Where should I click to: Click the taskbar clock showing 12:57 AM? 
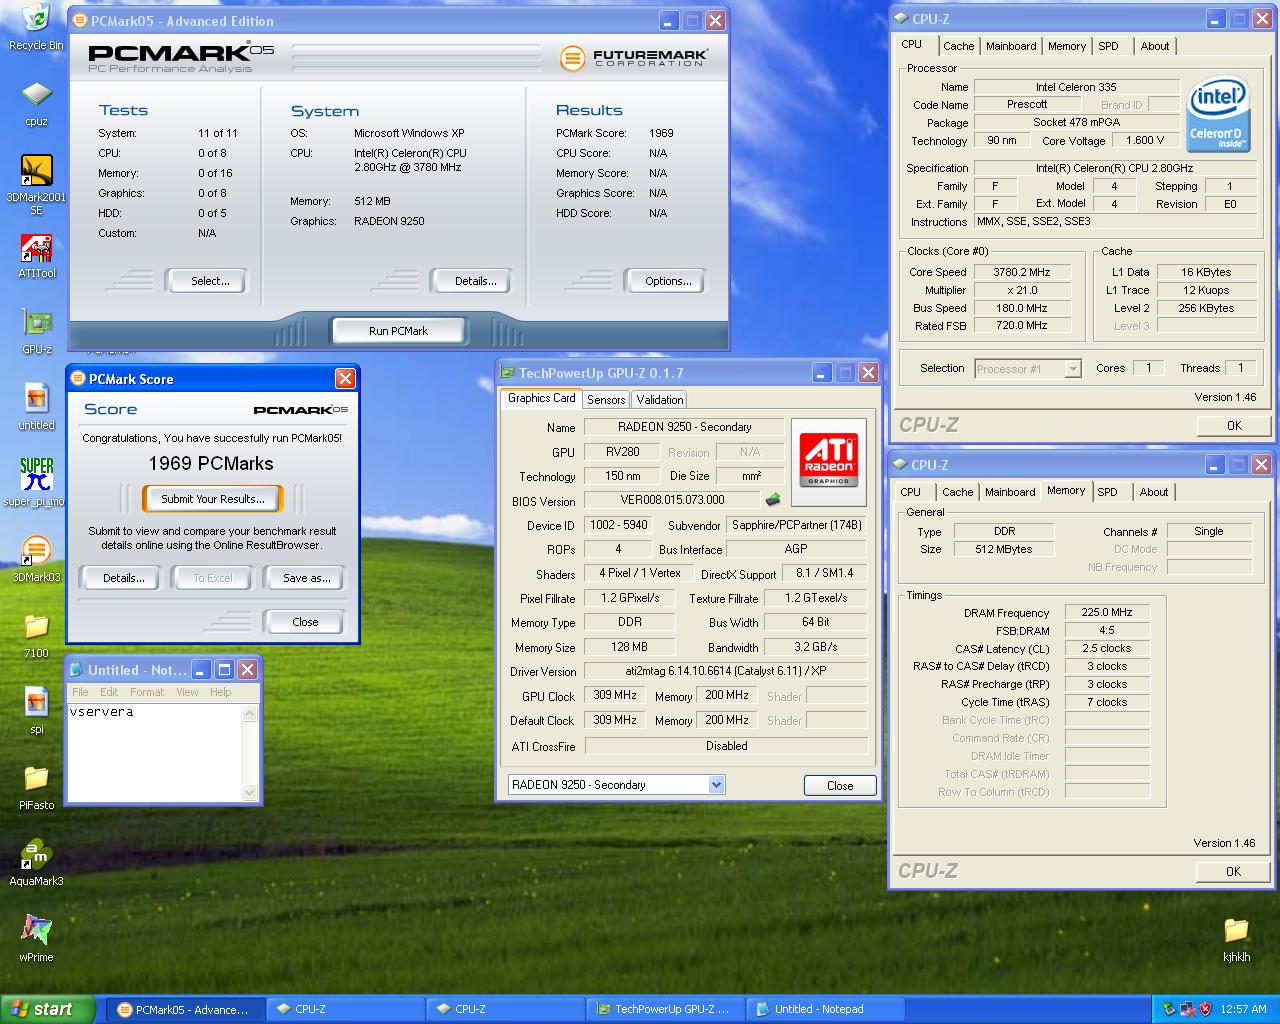coord(1244,1009)
